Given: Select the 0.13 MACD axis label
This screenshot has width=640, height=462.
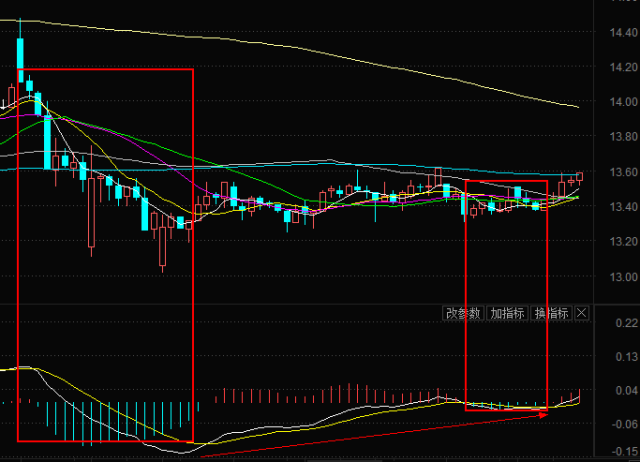Looking at the screenshot, I should [627, 357].
